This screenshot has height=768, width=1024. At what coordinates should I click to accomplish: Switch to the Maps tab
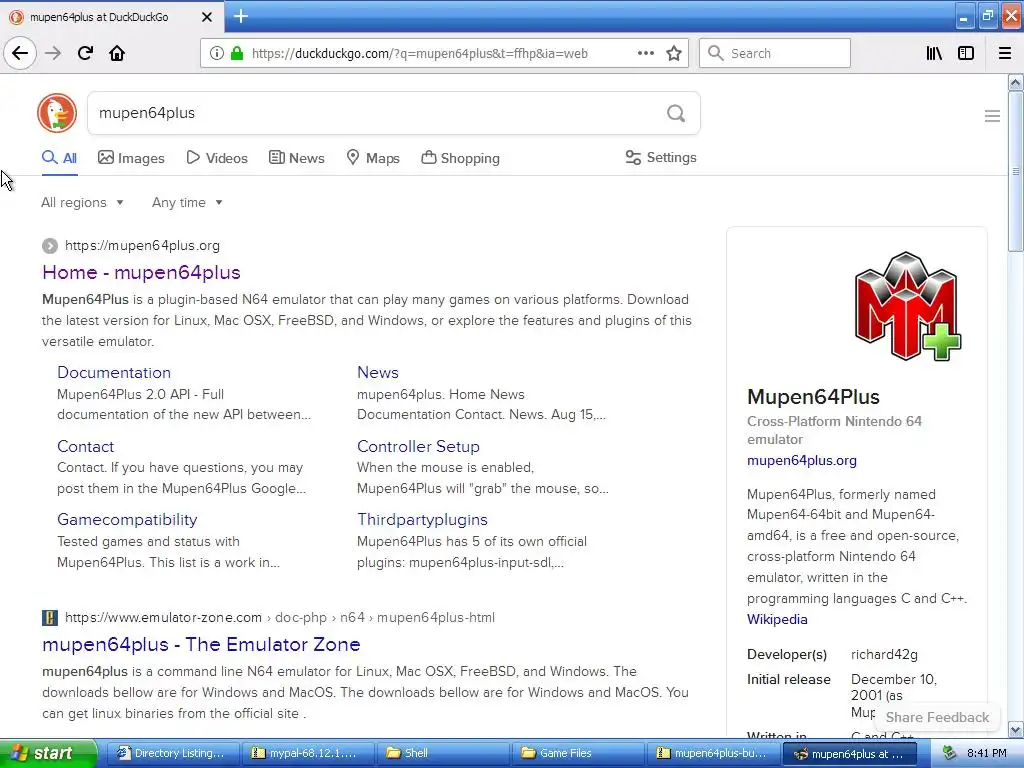coord(372,158)
